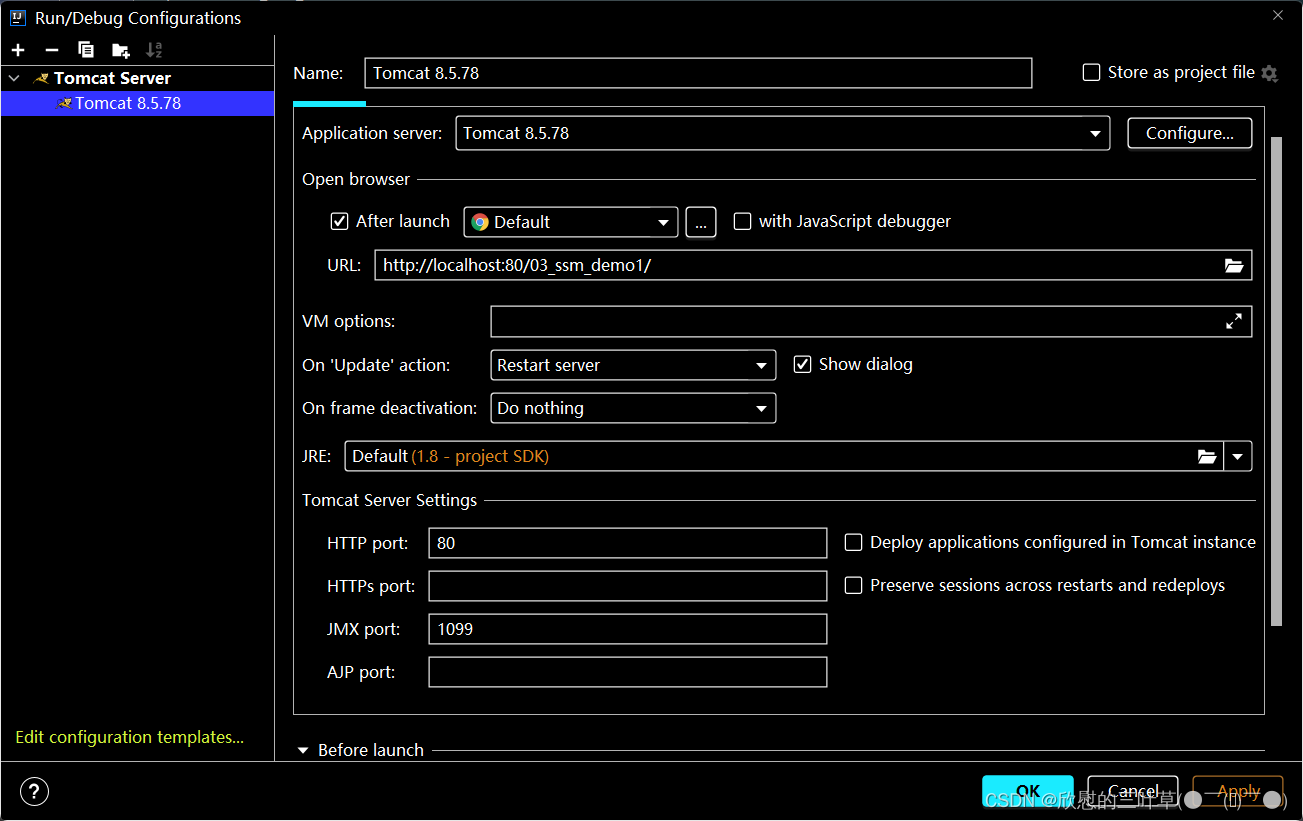Collapse Tomcat Server tree node

point(14,78)
